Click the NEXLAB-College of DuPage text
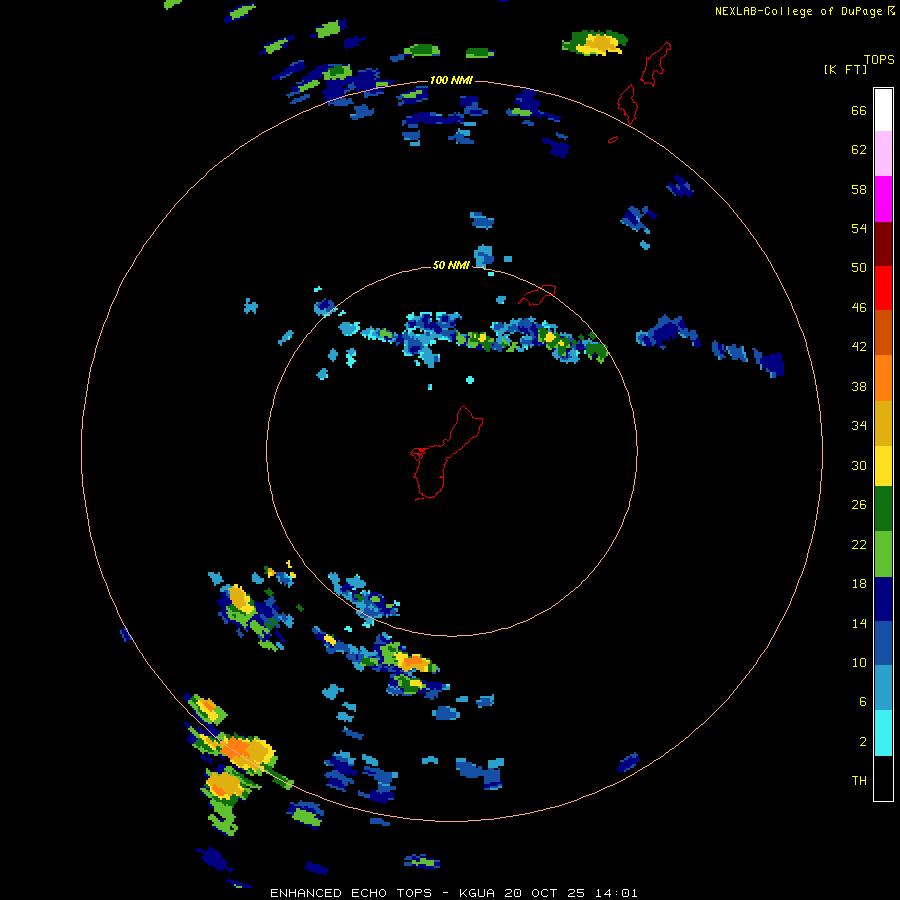Viewport: 900px width, 900px height. click(799, 11)
